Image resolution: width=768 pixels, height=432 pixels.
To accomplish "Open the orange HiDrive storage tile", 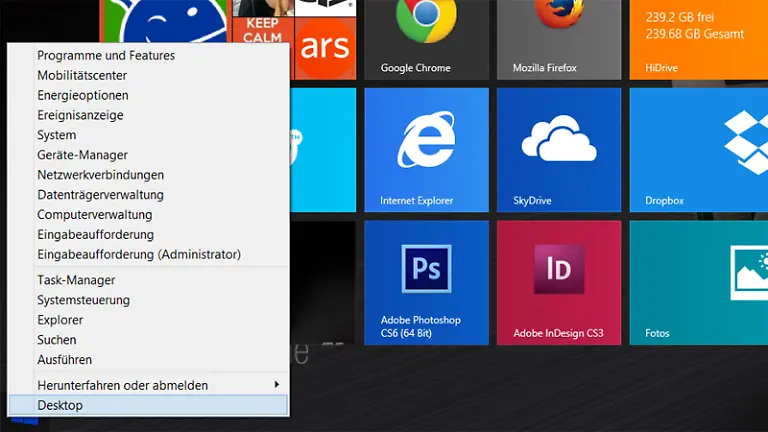I will click(698, 38).
